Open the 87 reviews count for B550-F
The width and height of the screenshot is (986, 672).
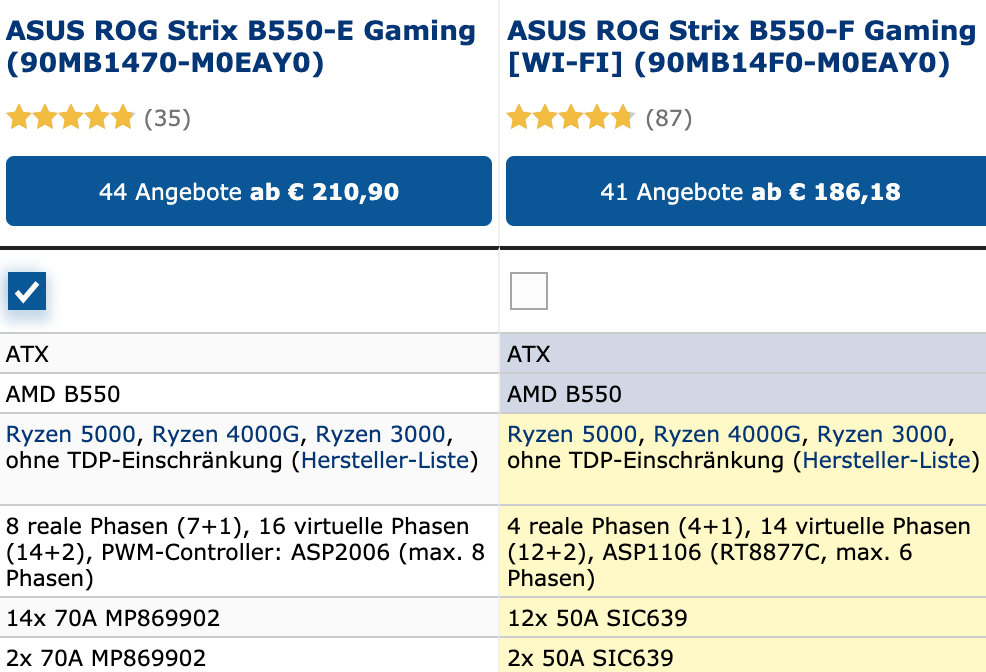pos(668,119)
